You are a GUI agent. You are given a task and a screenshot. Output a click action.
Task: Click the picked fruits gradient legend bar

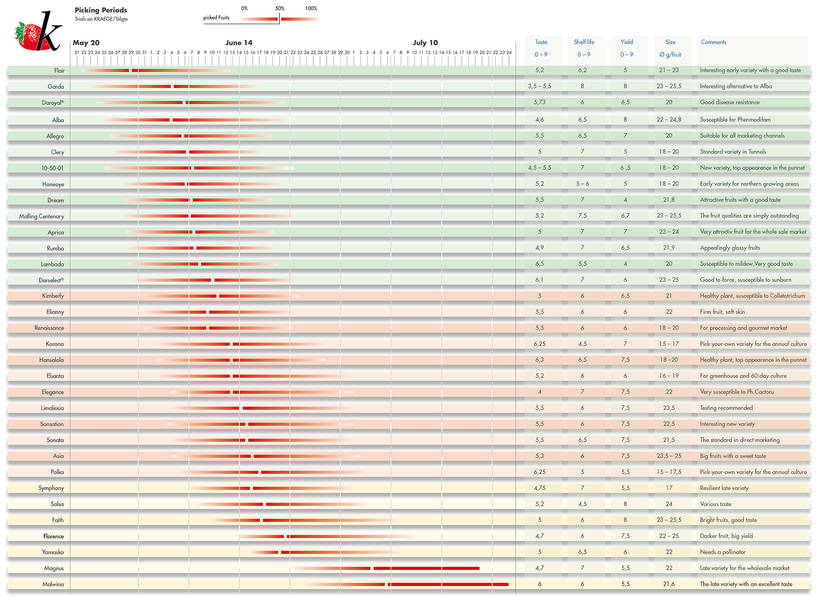click(280, 19)
